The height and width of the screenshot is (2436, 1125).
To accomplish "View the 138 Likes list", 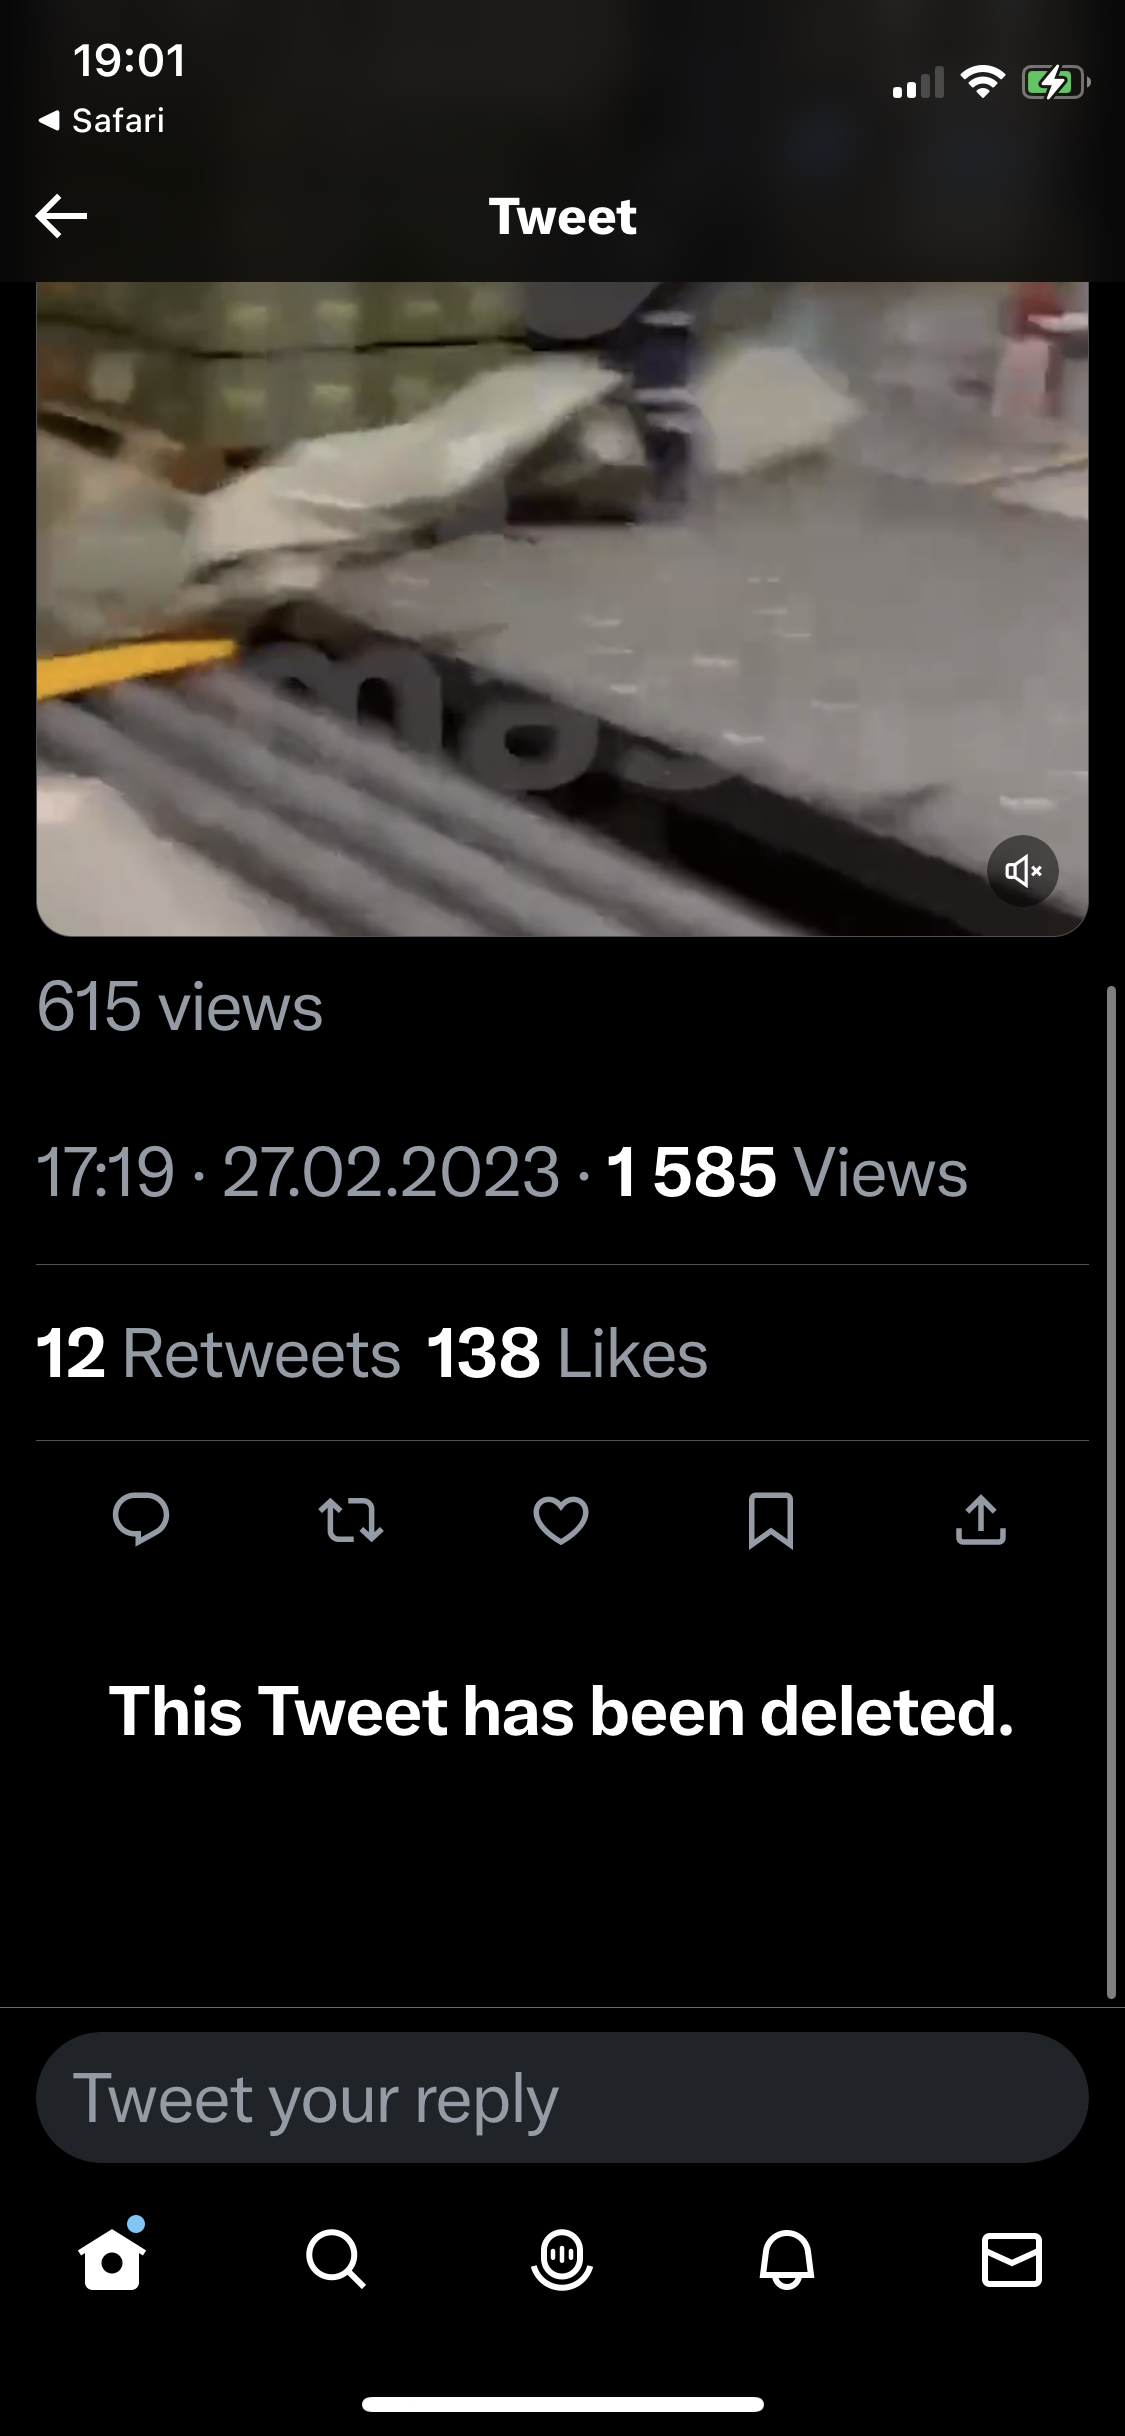I will 567,1353.
